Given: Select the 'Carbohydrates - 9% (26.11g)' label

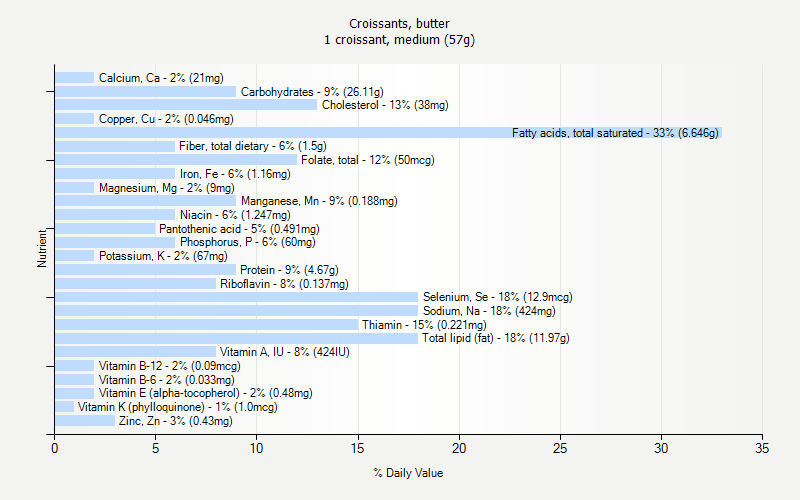Looking at the screenshot, I should point(312,92).
